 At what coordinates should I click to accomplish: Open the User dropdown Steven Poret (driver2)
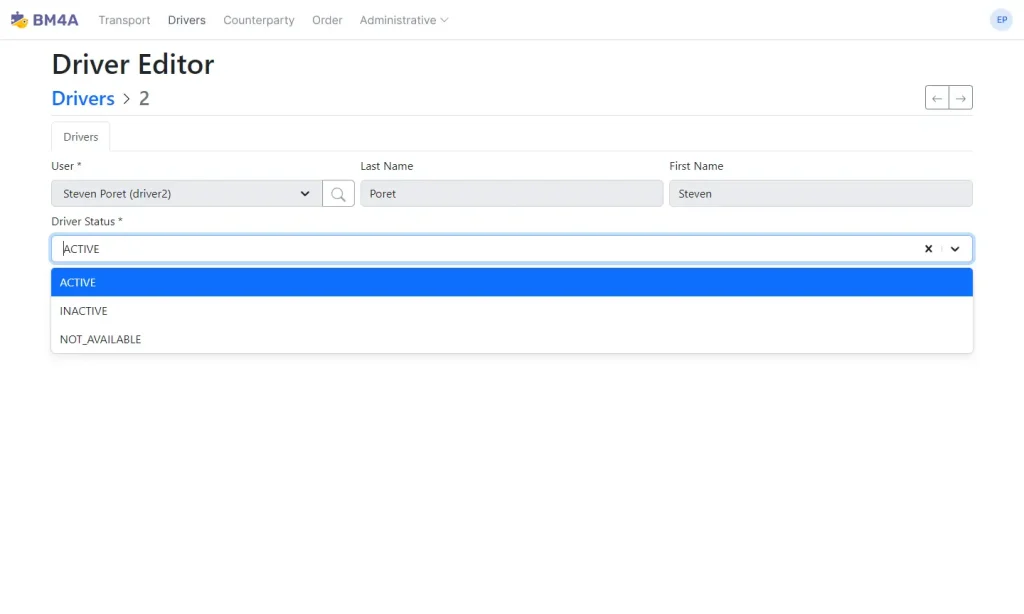pos(187,193)
